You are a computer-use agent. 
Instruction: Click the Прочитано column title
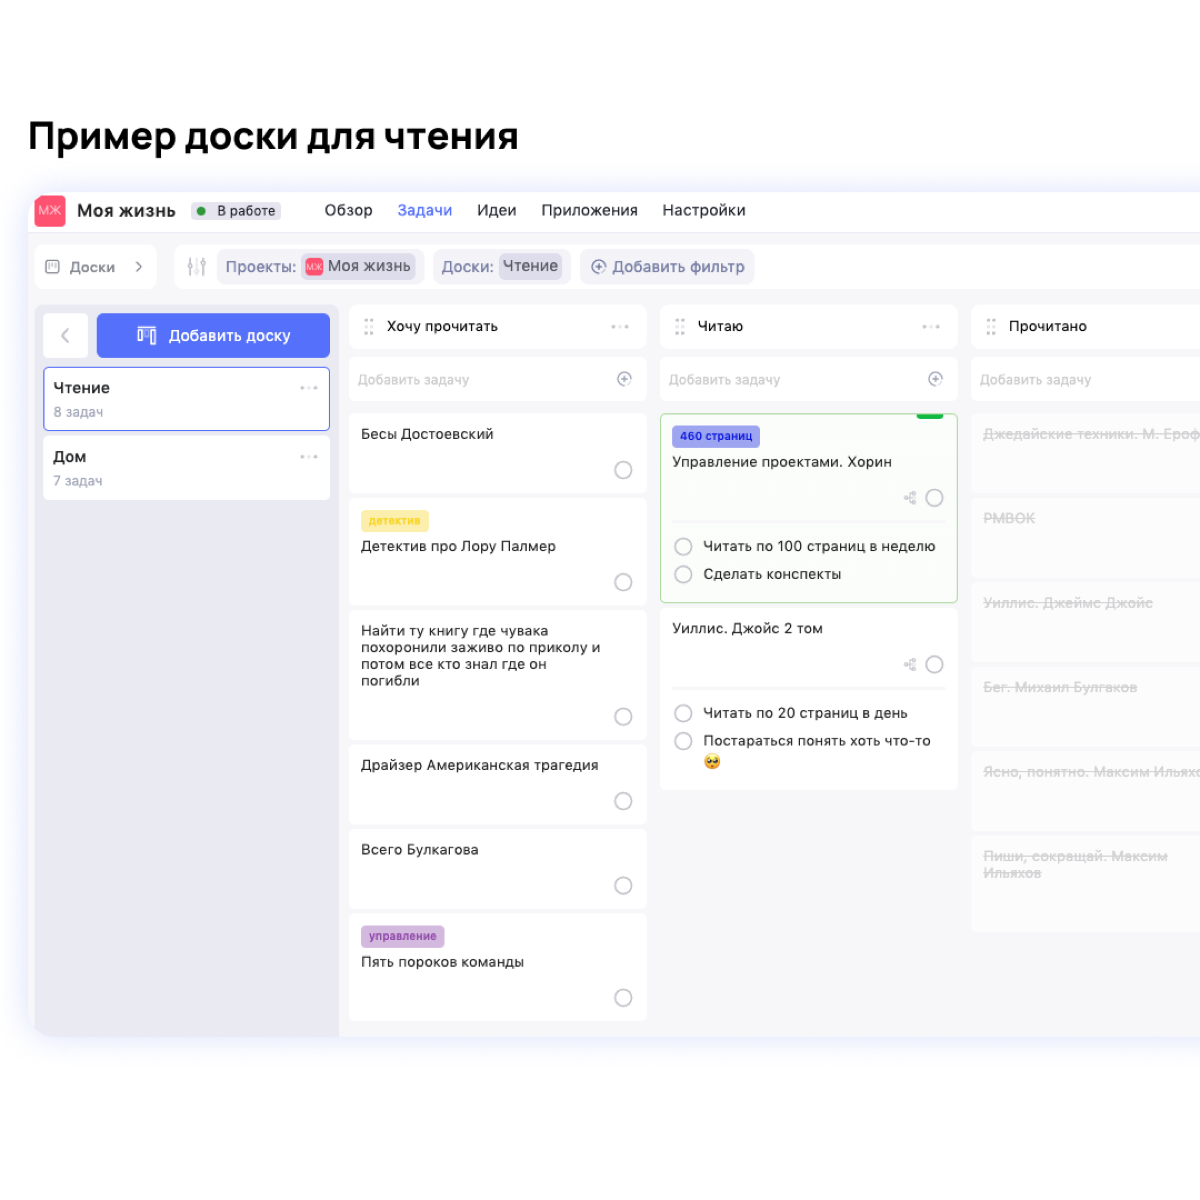(1048, 327)
